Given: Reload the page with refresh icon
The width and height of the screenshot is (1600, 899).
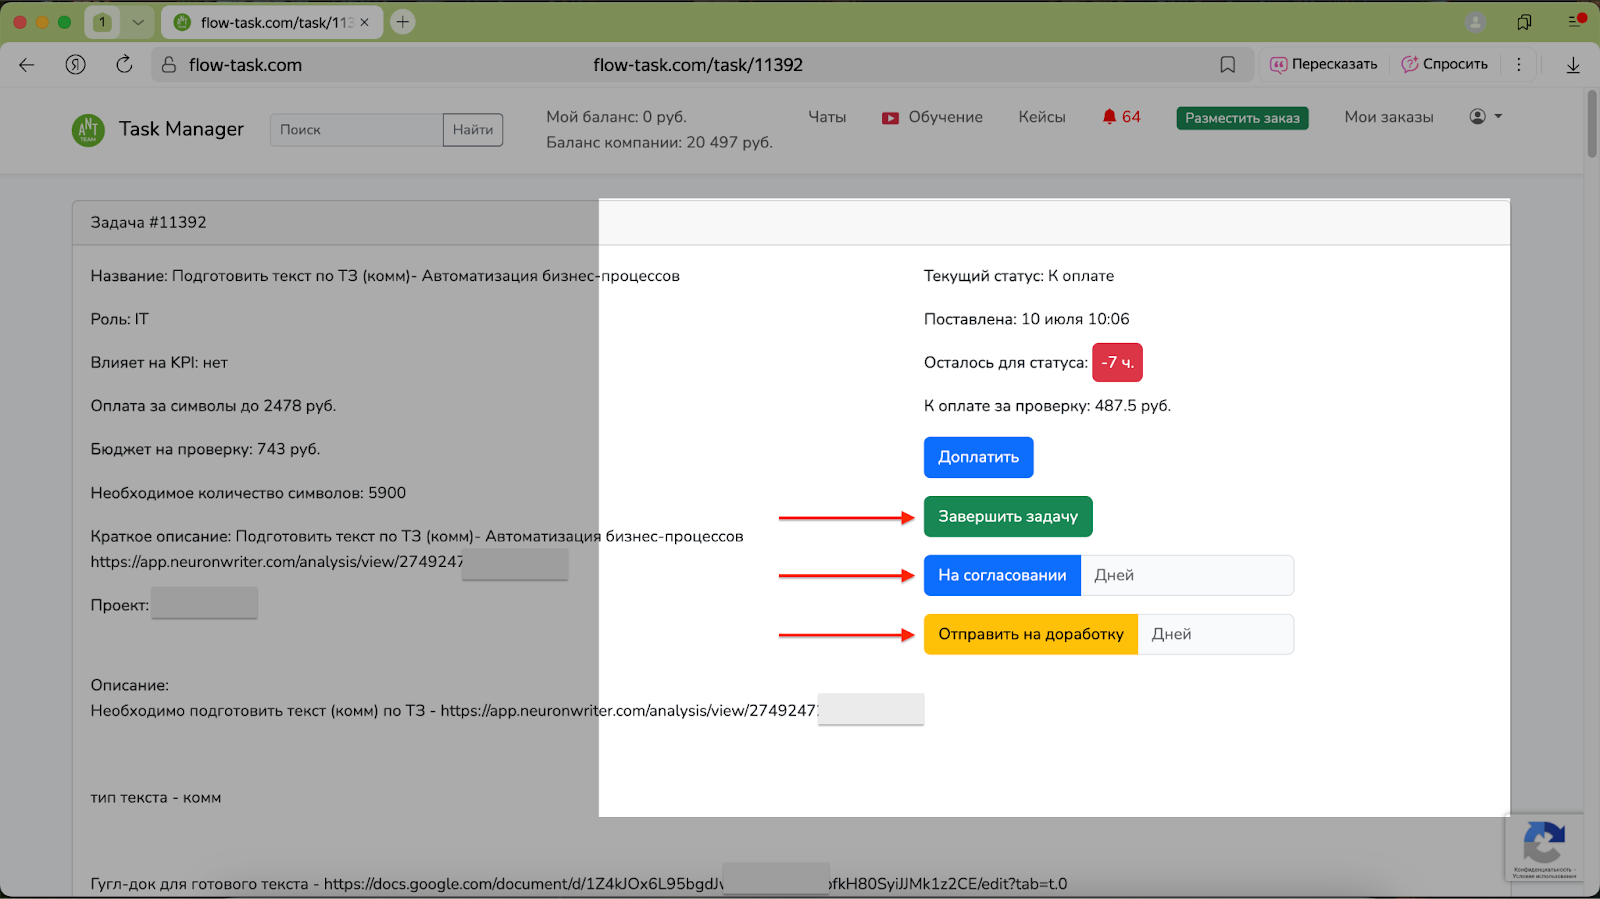Looking at the screenshot, I should point(124,65).
